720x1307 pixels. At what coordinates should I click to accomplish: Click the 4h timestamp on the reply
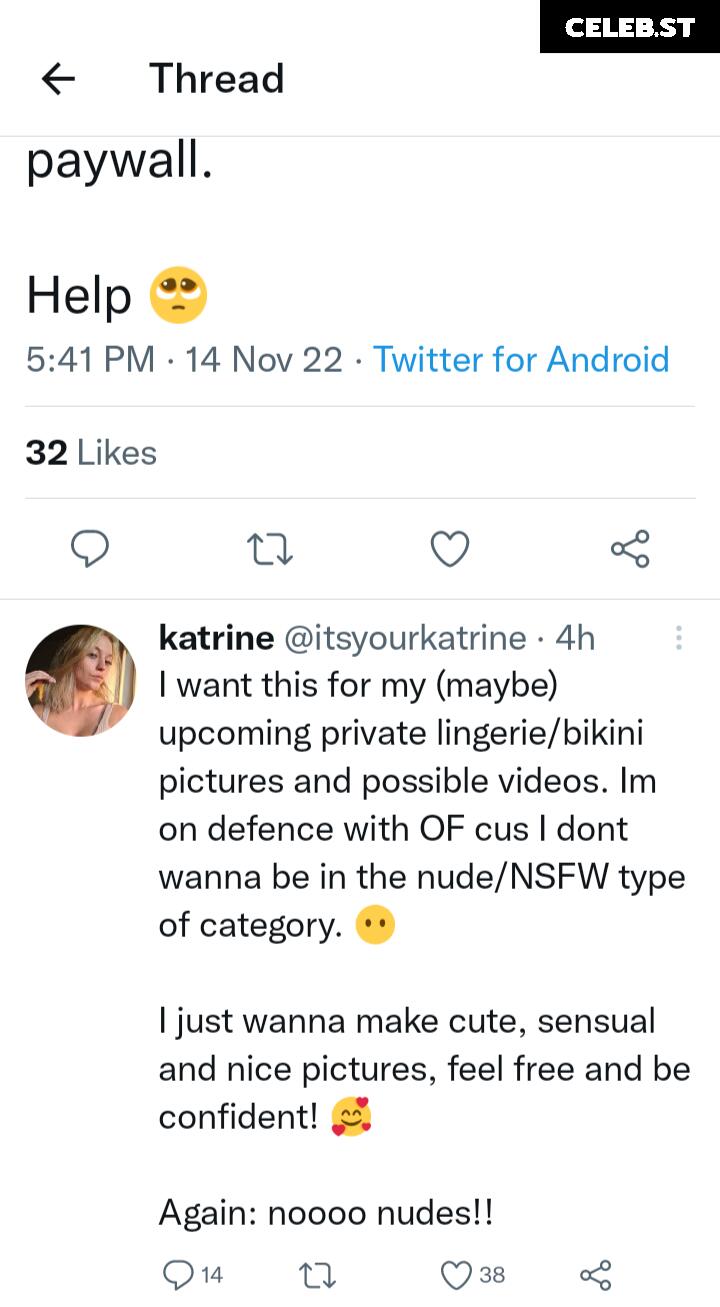click(x=575, y=638)
